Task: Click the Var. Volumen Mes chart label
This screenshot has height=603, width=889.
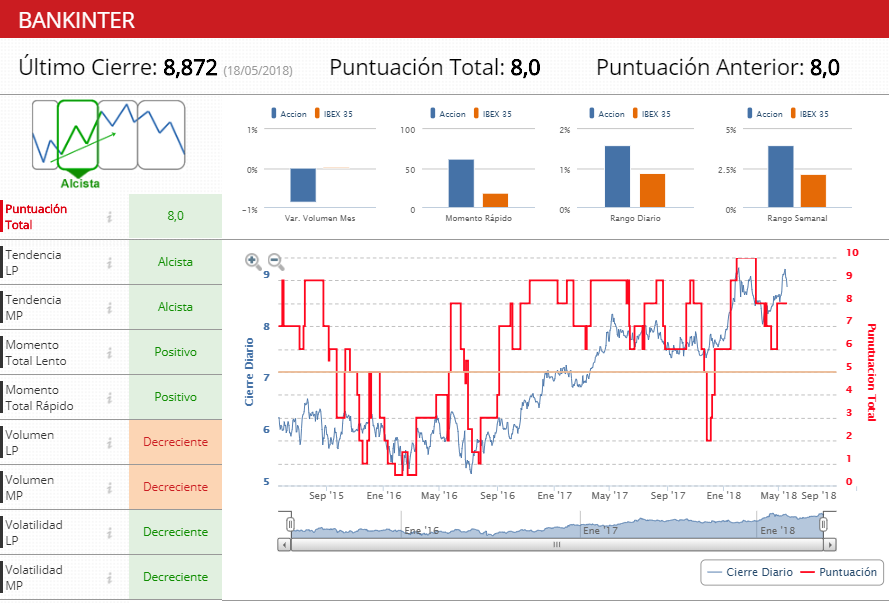Action: 320,218
